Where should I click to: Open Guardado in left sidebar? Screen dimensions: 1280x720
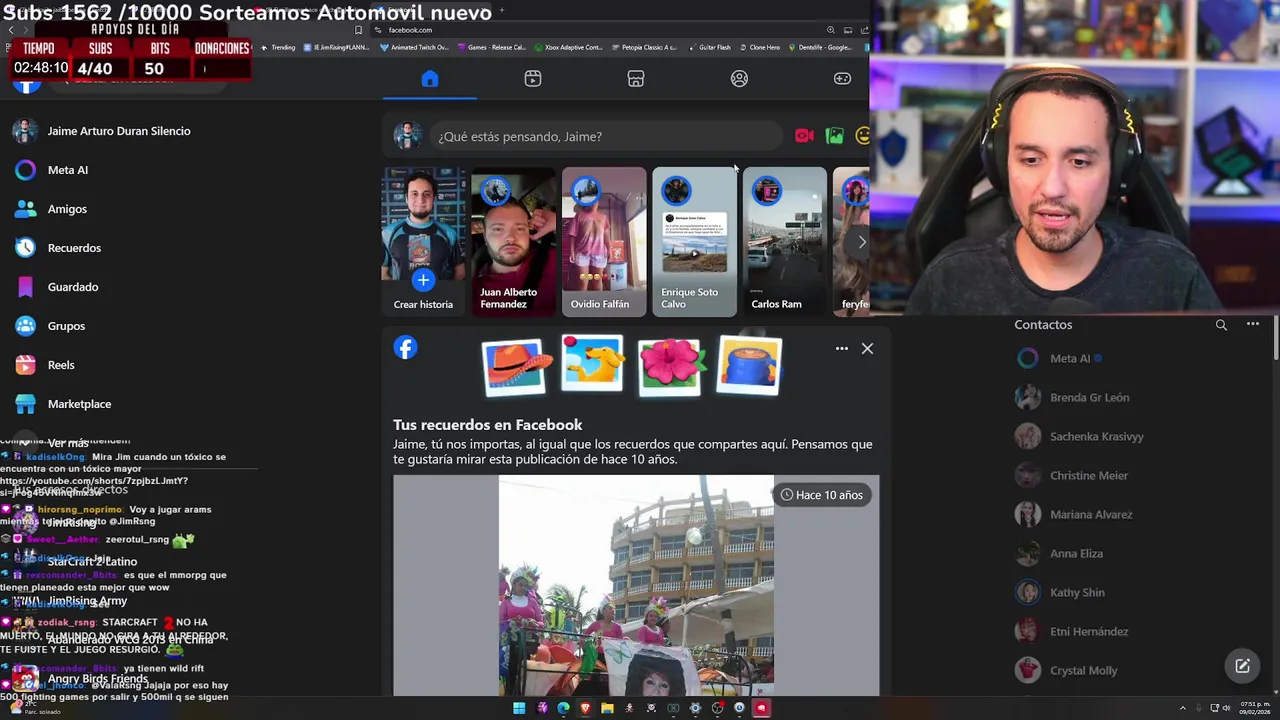click(57, 287)
